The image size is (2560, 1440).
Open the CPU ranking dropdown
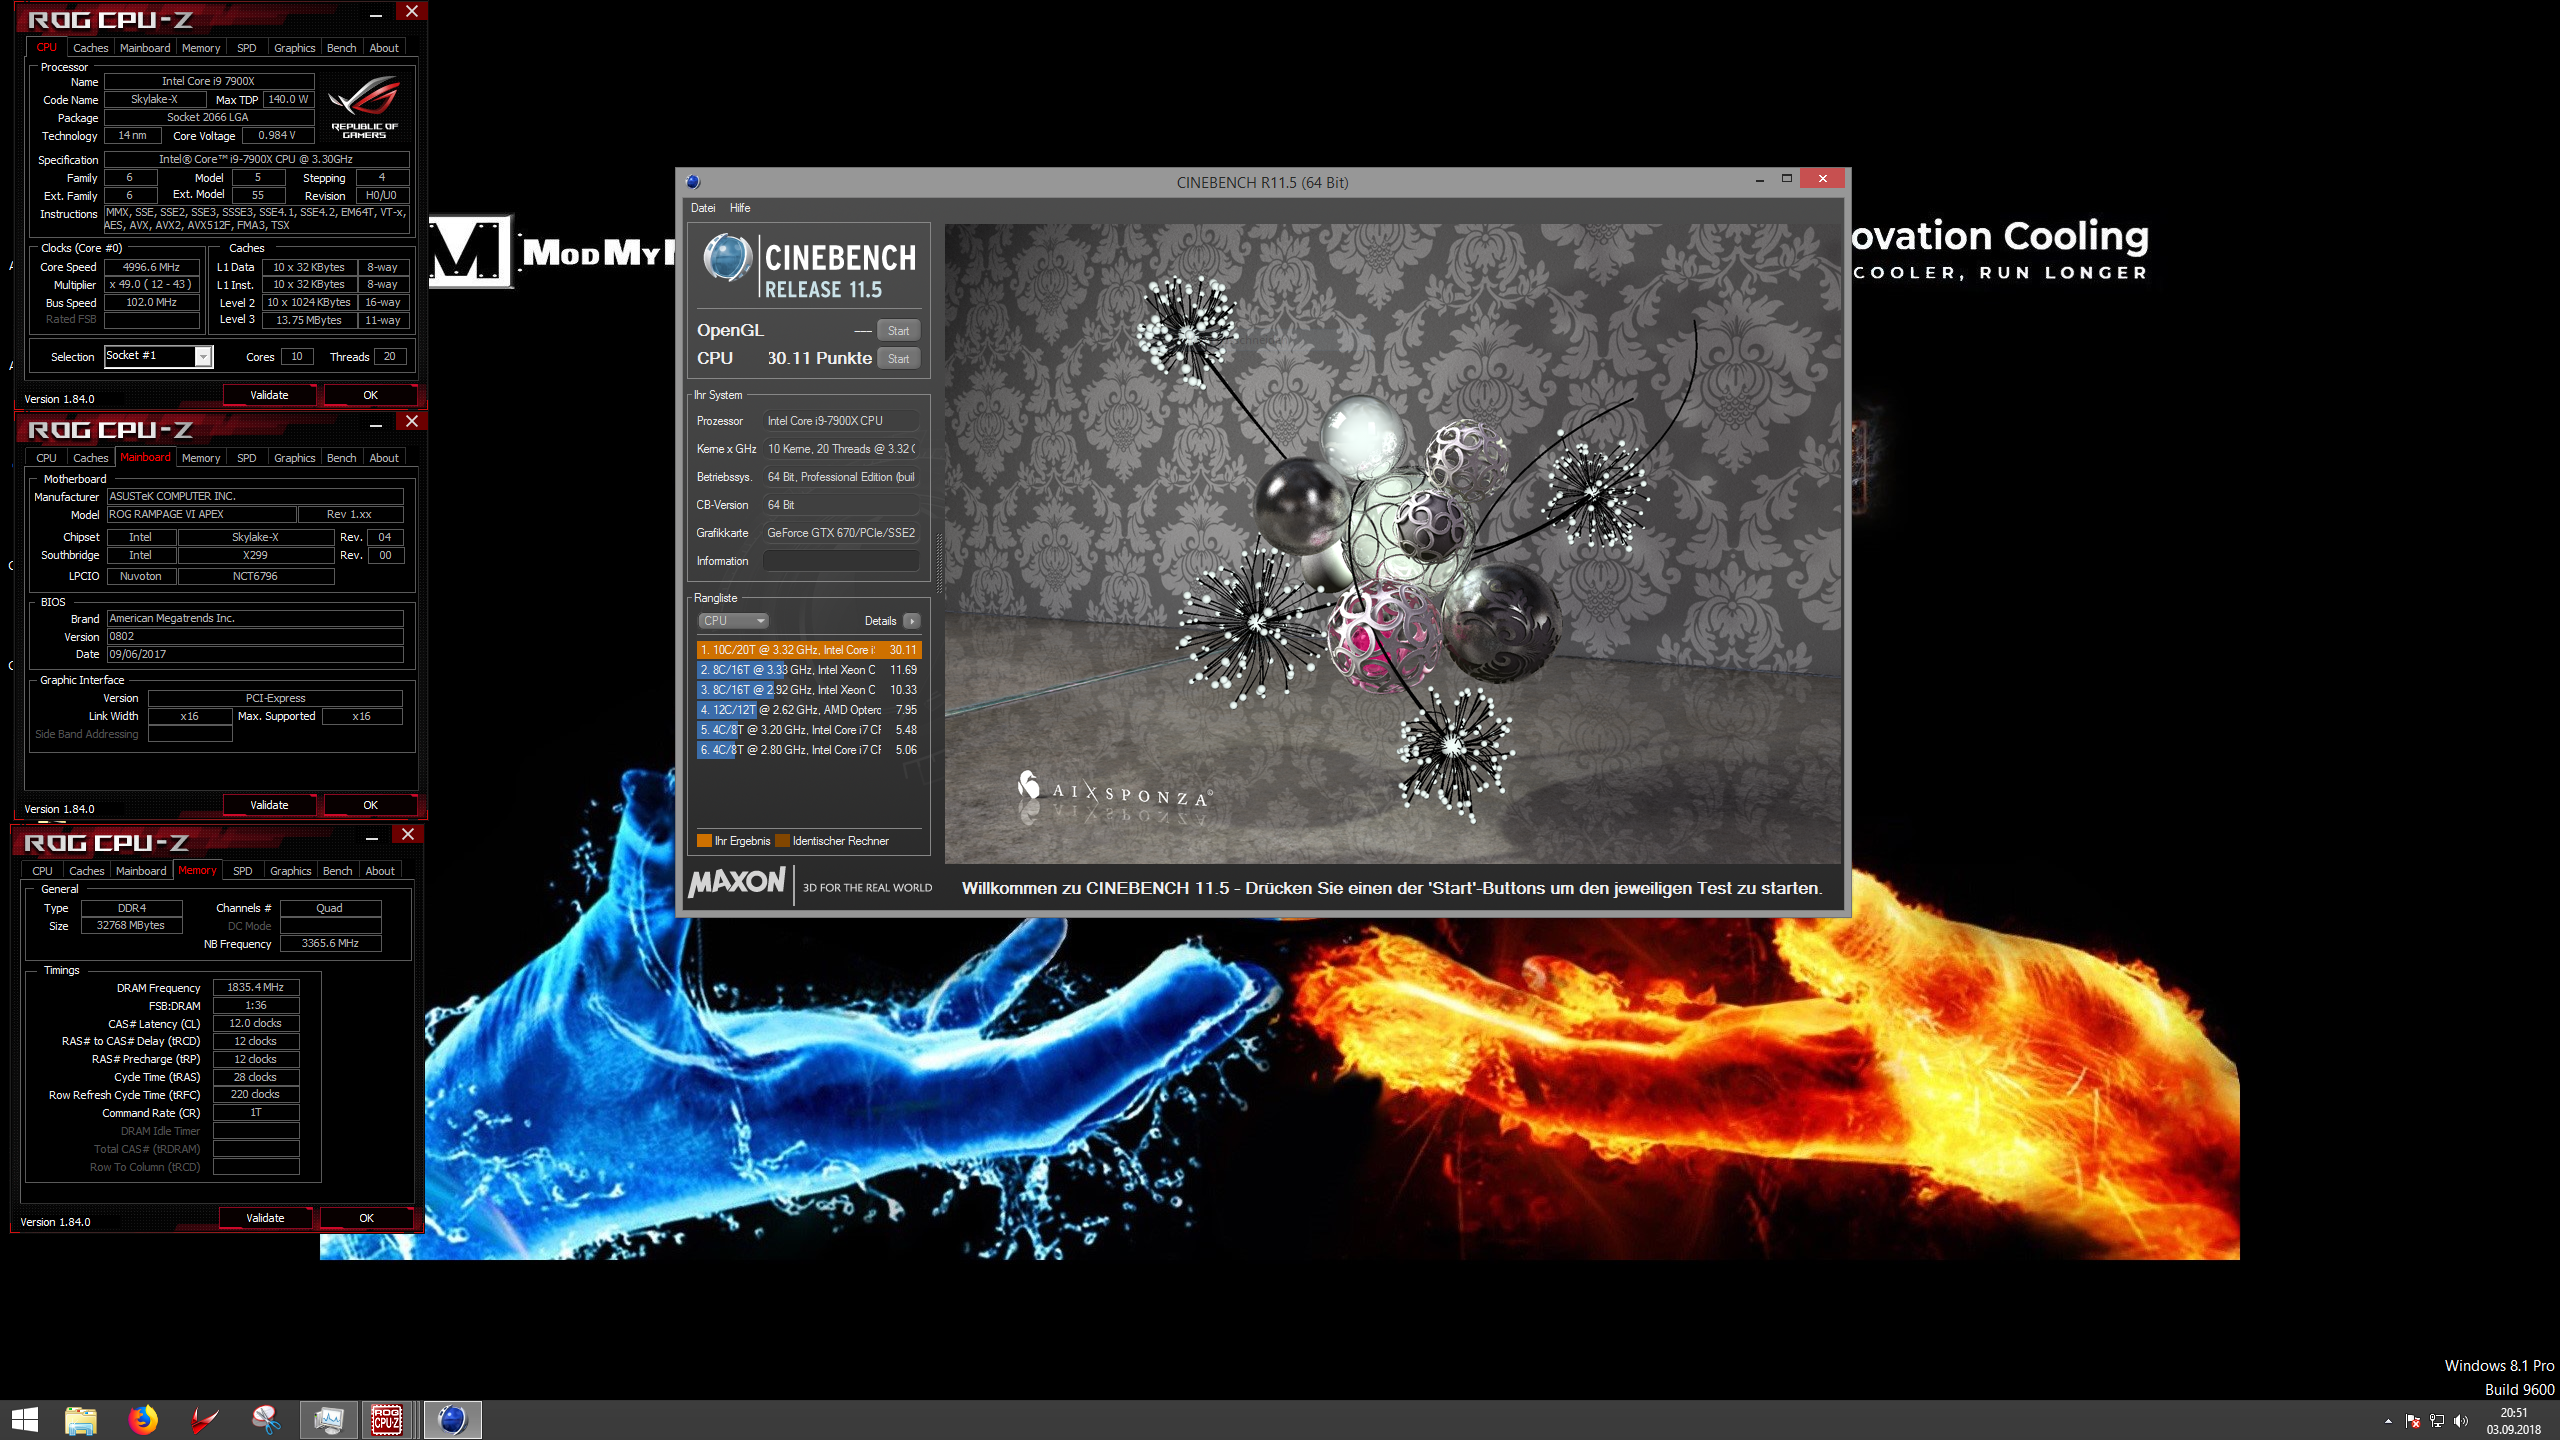point(733,621)
